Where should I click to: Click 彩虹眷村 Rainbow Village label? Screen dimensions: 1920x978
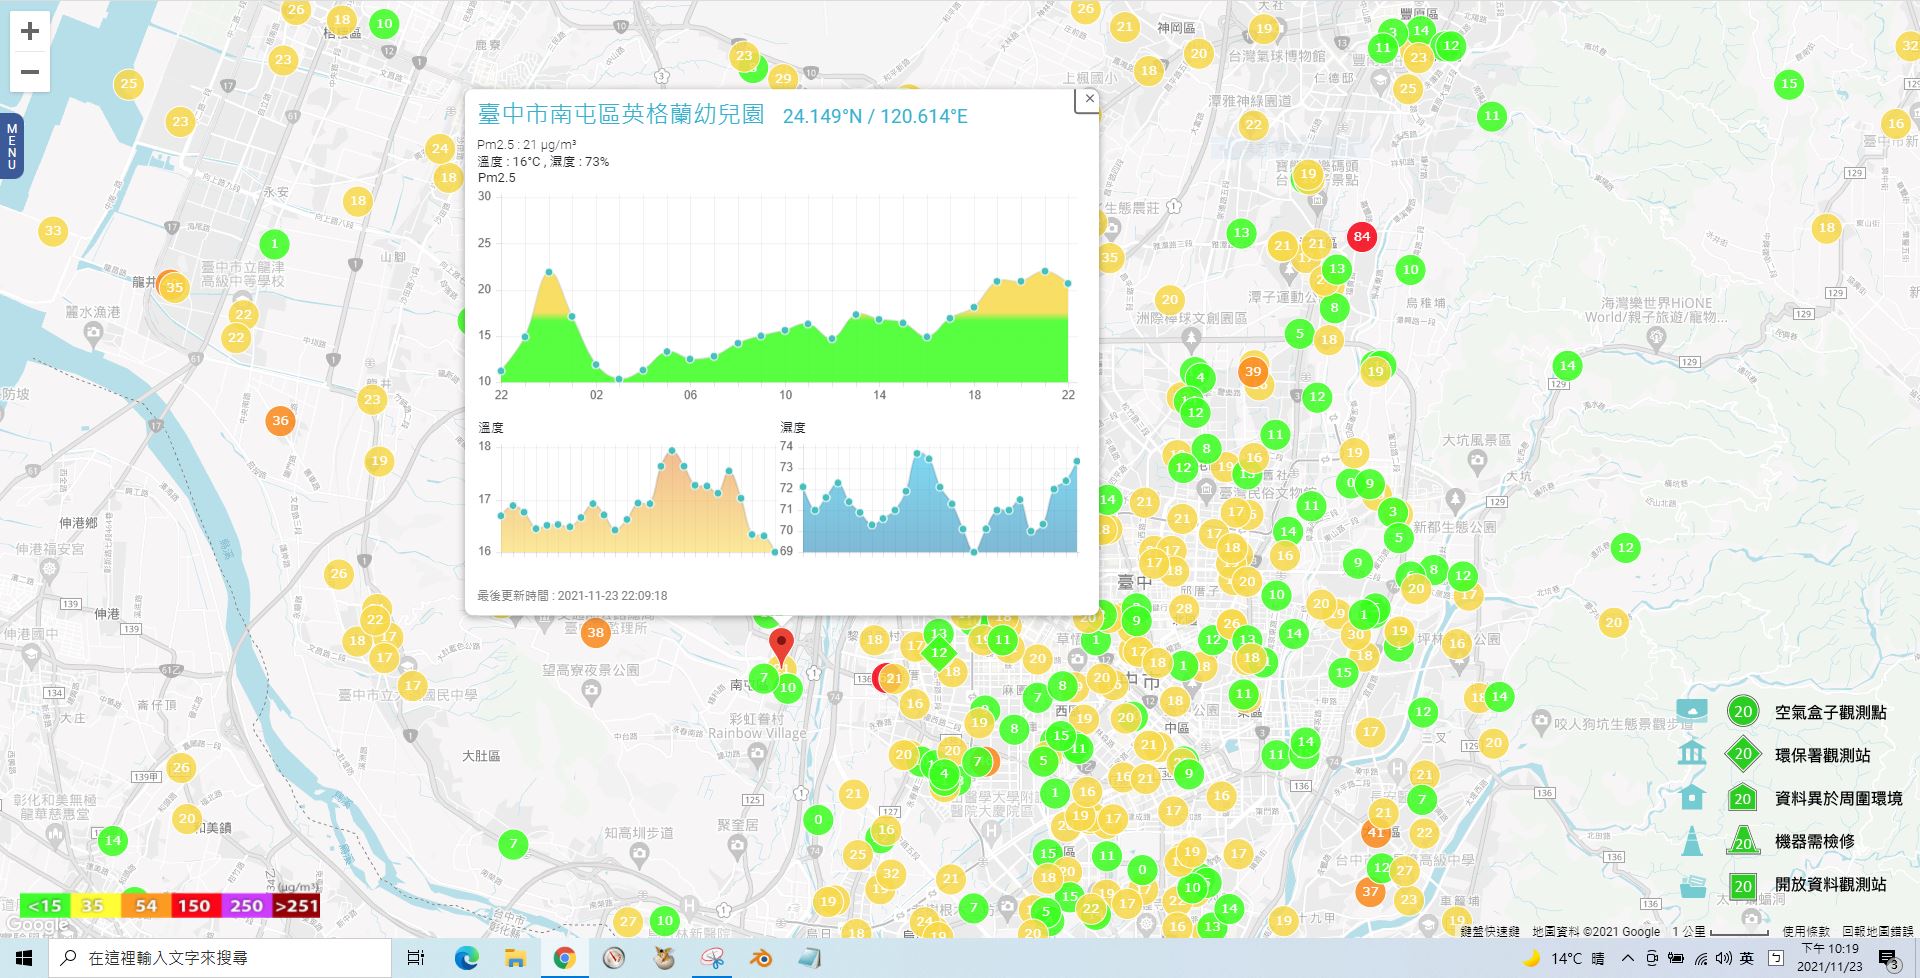(757, 726)
